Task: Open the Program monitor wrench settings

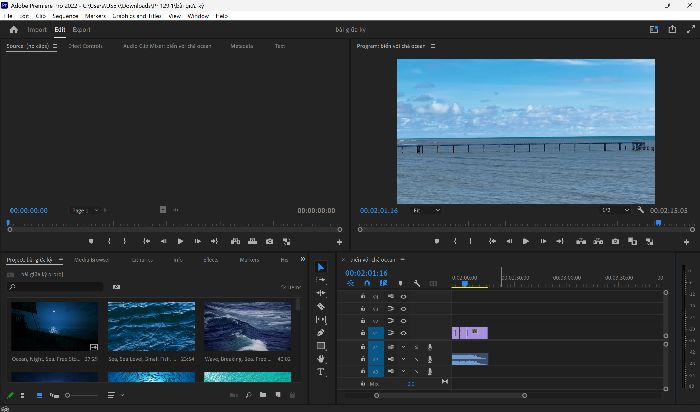Action: [x=641, y=210]
